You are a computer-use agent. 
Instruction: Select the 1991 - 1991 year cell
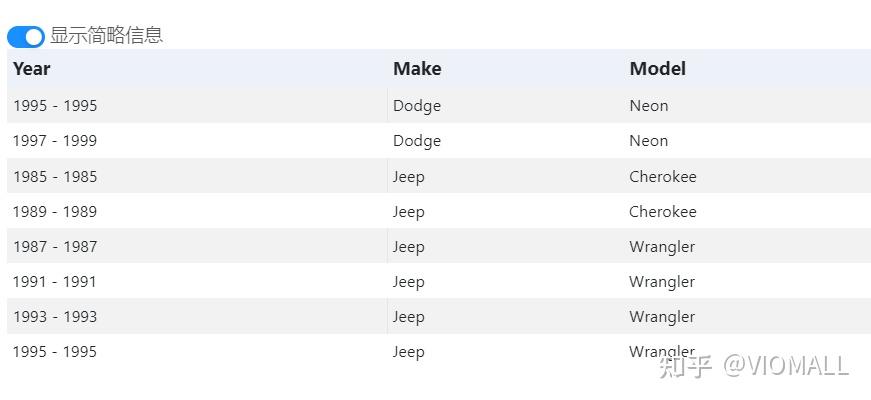point(55,282)
